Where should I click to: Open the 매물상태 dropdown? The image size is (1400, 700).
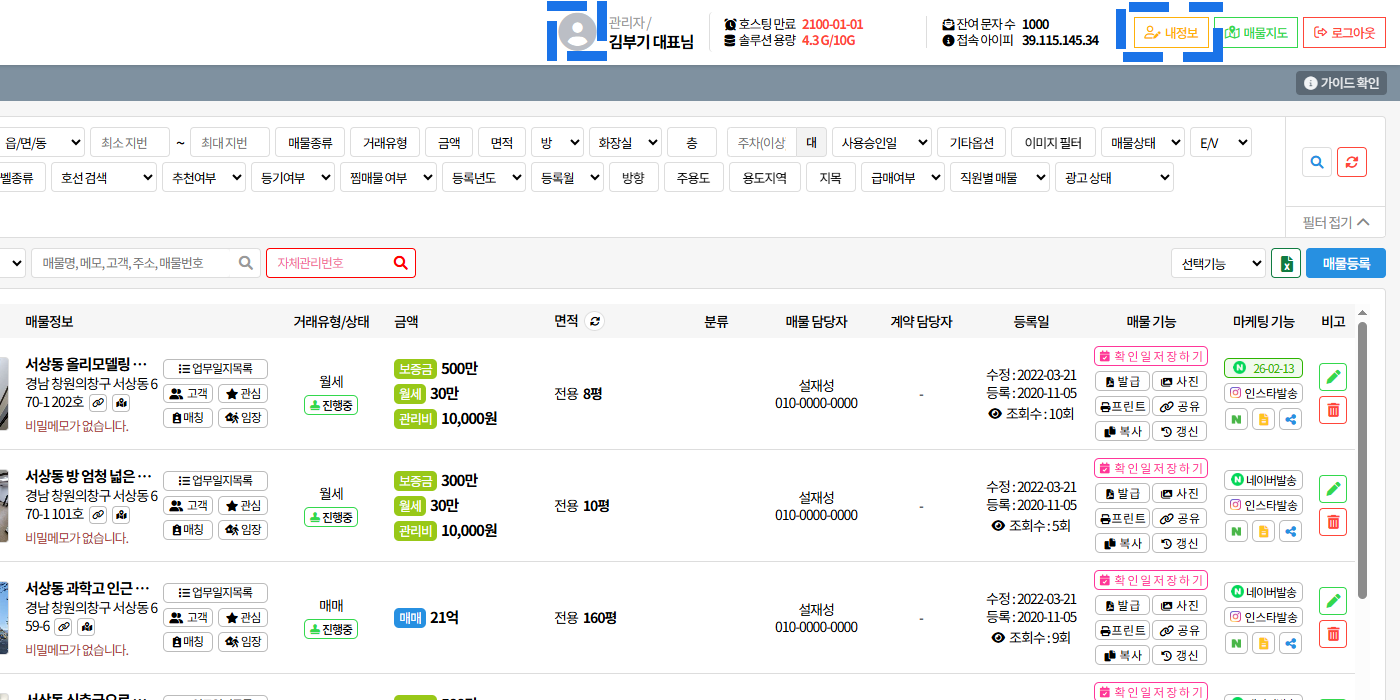pos(1142,143)
